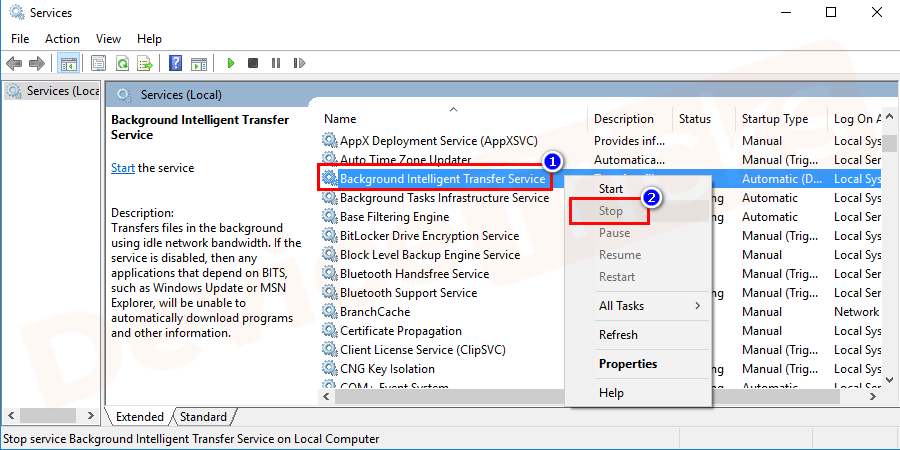
Task: Open the blue Help toolbar icon
Action: tap(176, 63)
